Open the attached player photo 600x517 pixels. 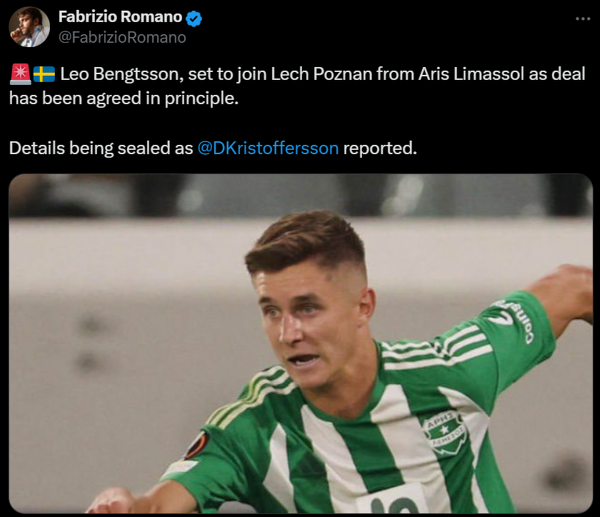300,345
